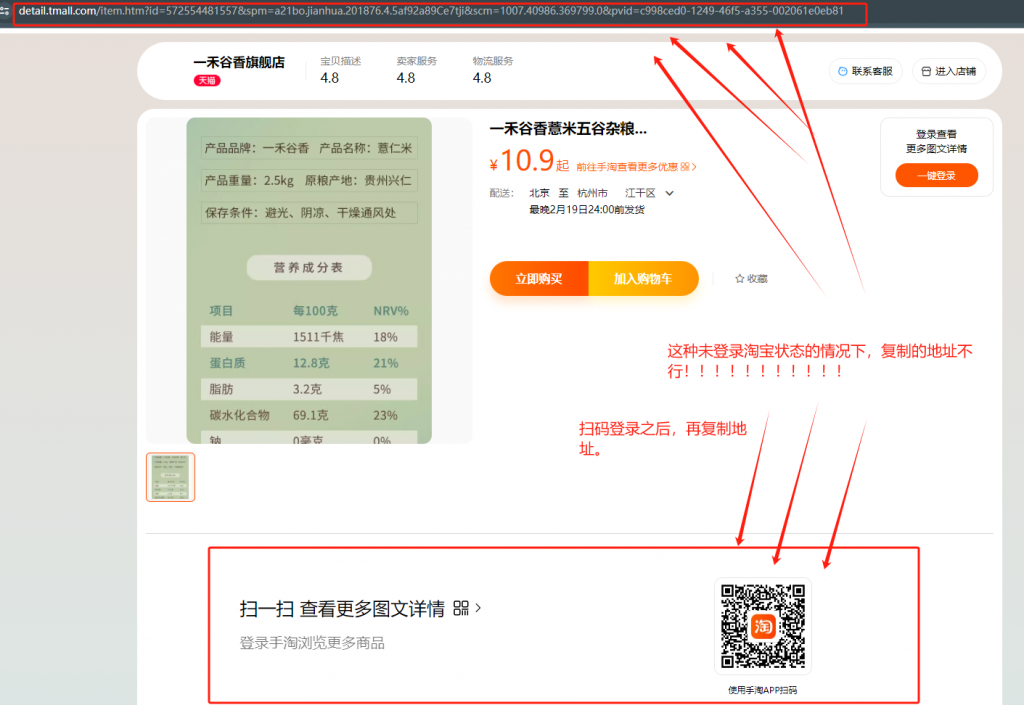Click 登录查看更多图文详情 text
The height and width of the screenshot is (705, 1024).
click(x=936, y=142)
